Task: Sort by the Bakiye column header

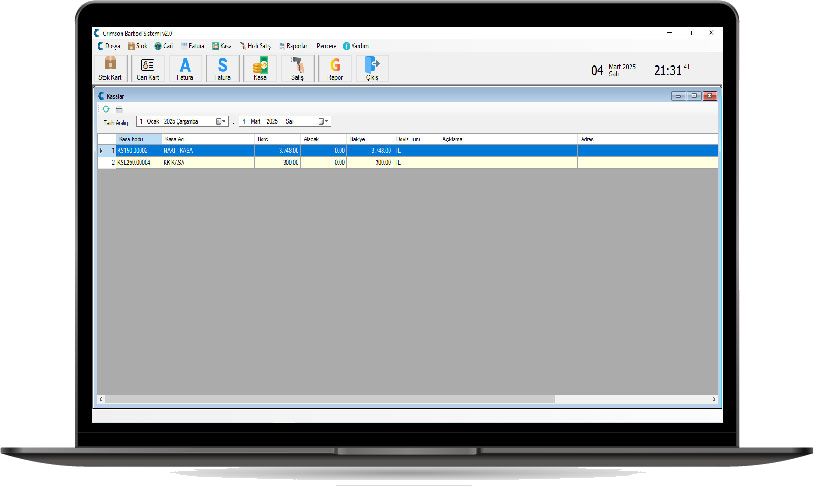Action: tap(358, 139)
